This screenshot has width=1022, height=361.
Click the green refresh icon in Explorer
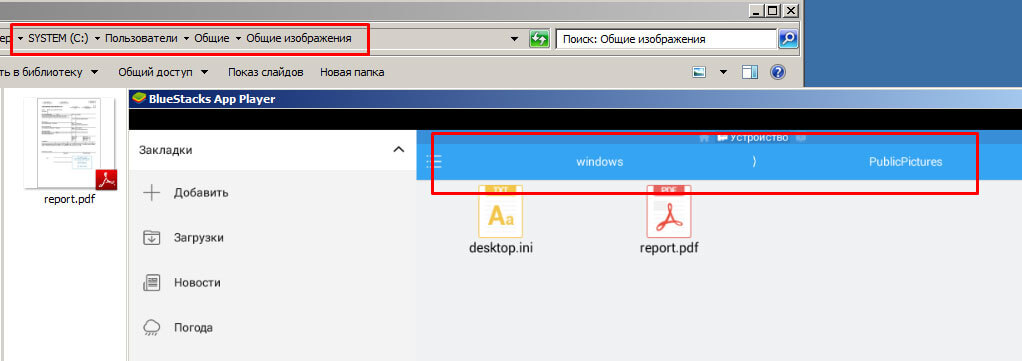(539, 38)
